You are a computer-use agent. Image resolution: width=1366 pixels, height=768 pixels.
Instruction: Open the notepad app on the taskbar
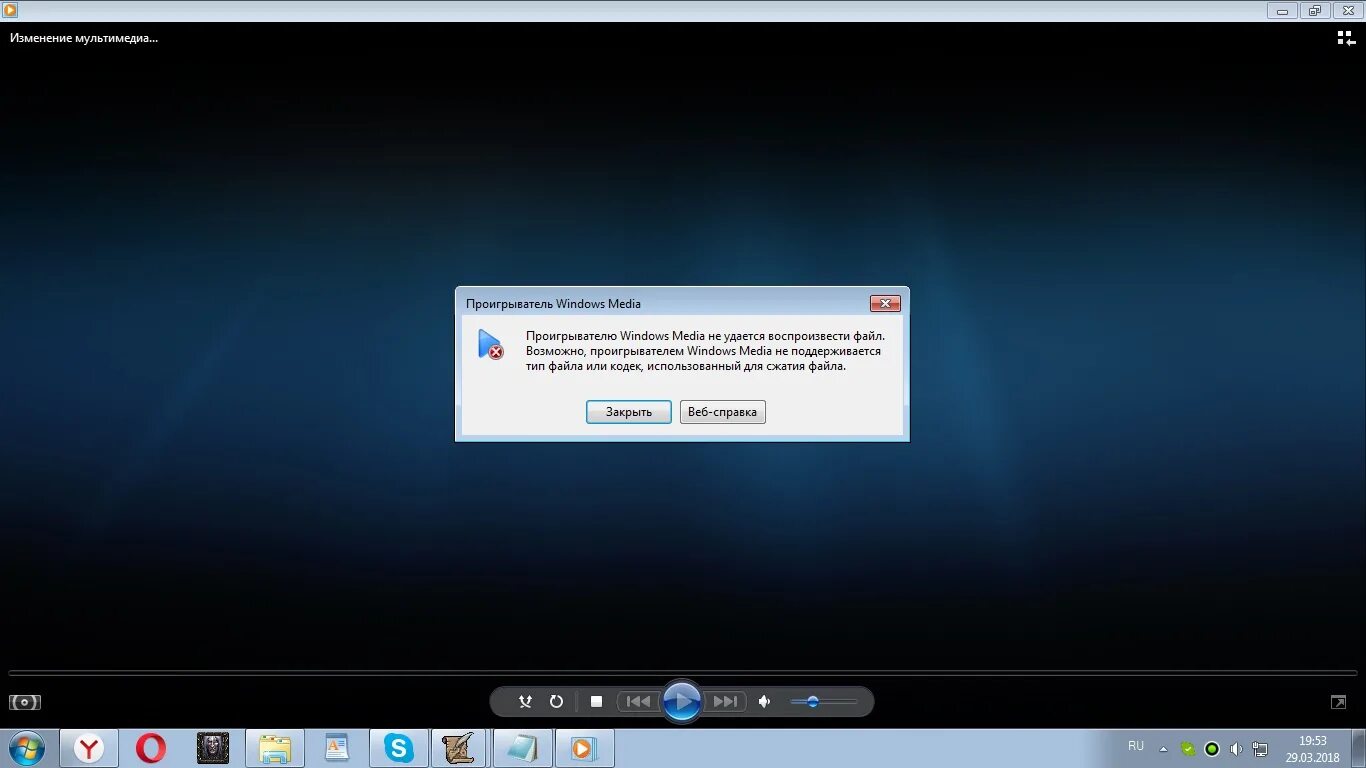522,748
